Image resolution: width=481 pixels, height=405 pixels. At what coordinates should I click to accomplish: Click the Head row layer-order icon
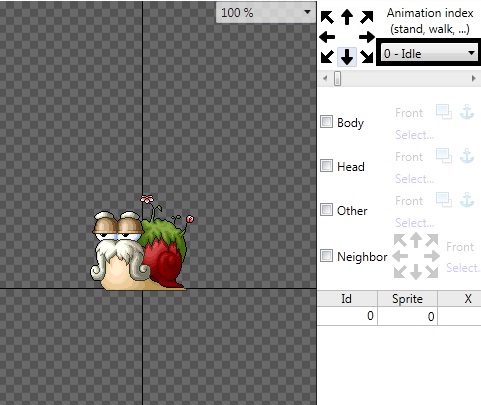(x=444, y=156)
